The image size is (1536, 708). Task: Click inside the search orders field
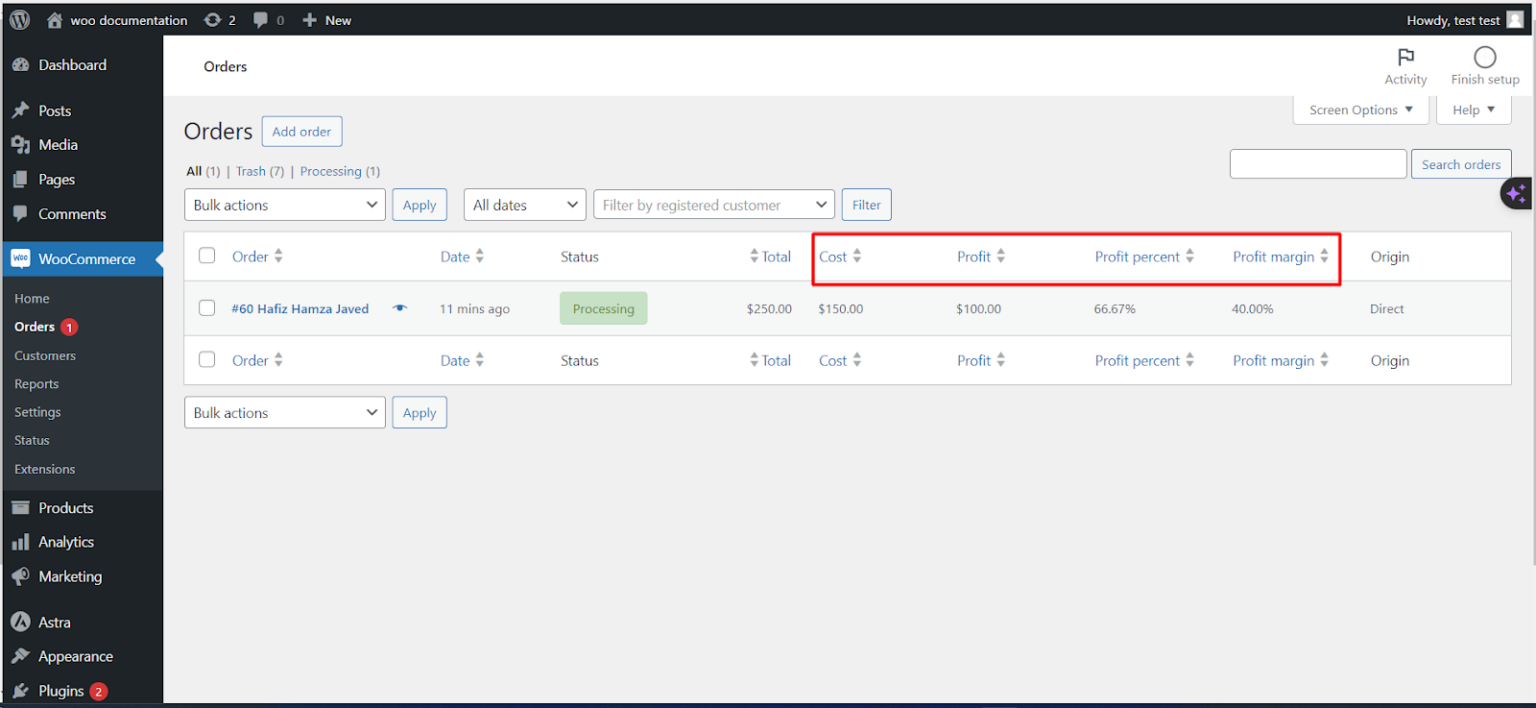(1318, 163)
